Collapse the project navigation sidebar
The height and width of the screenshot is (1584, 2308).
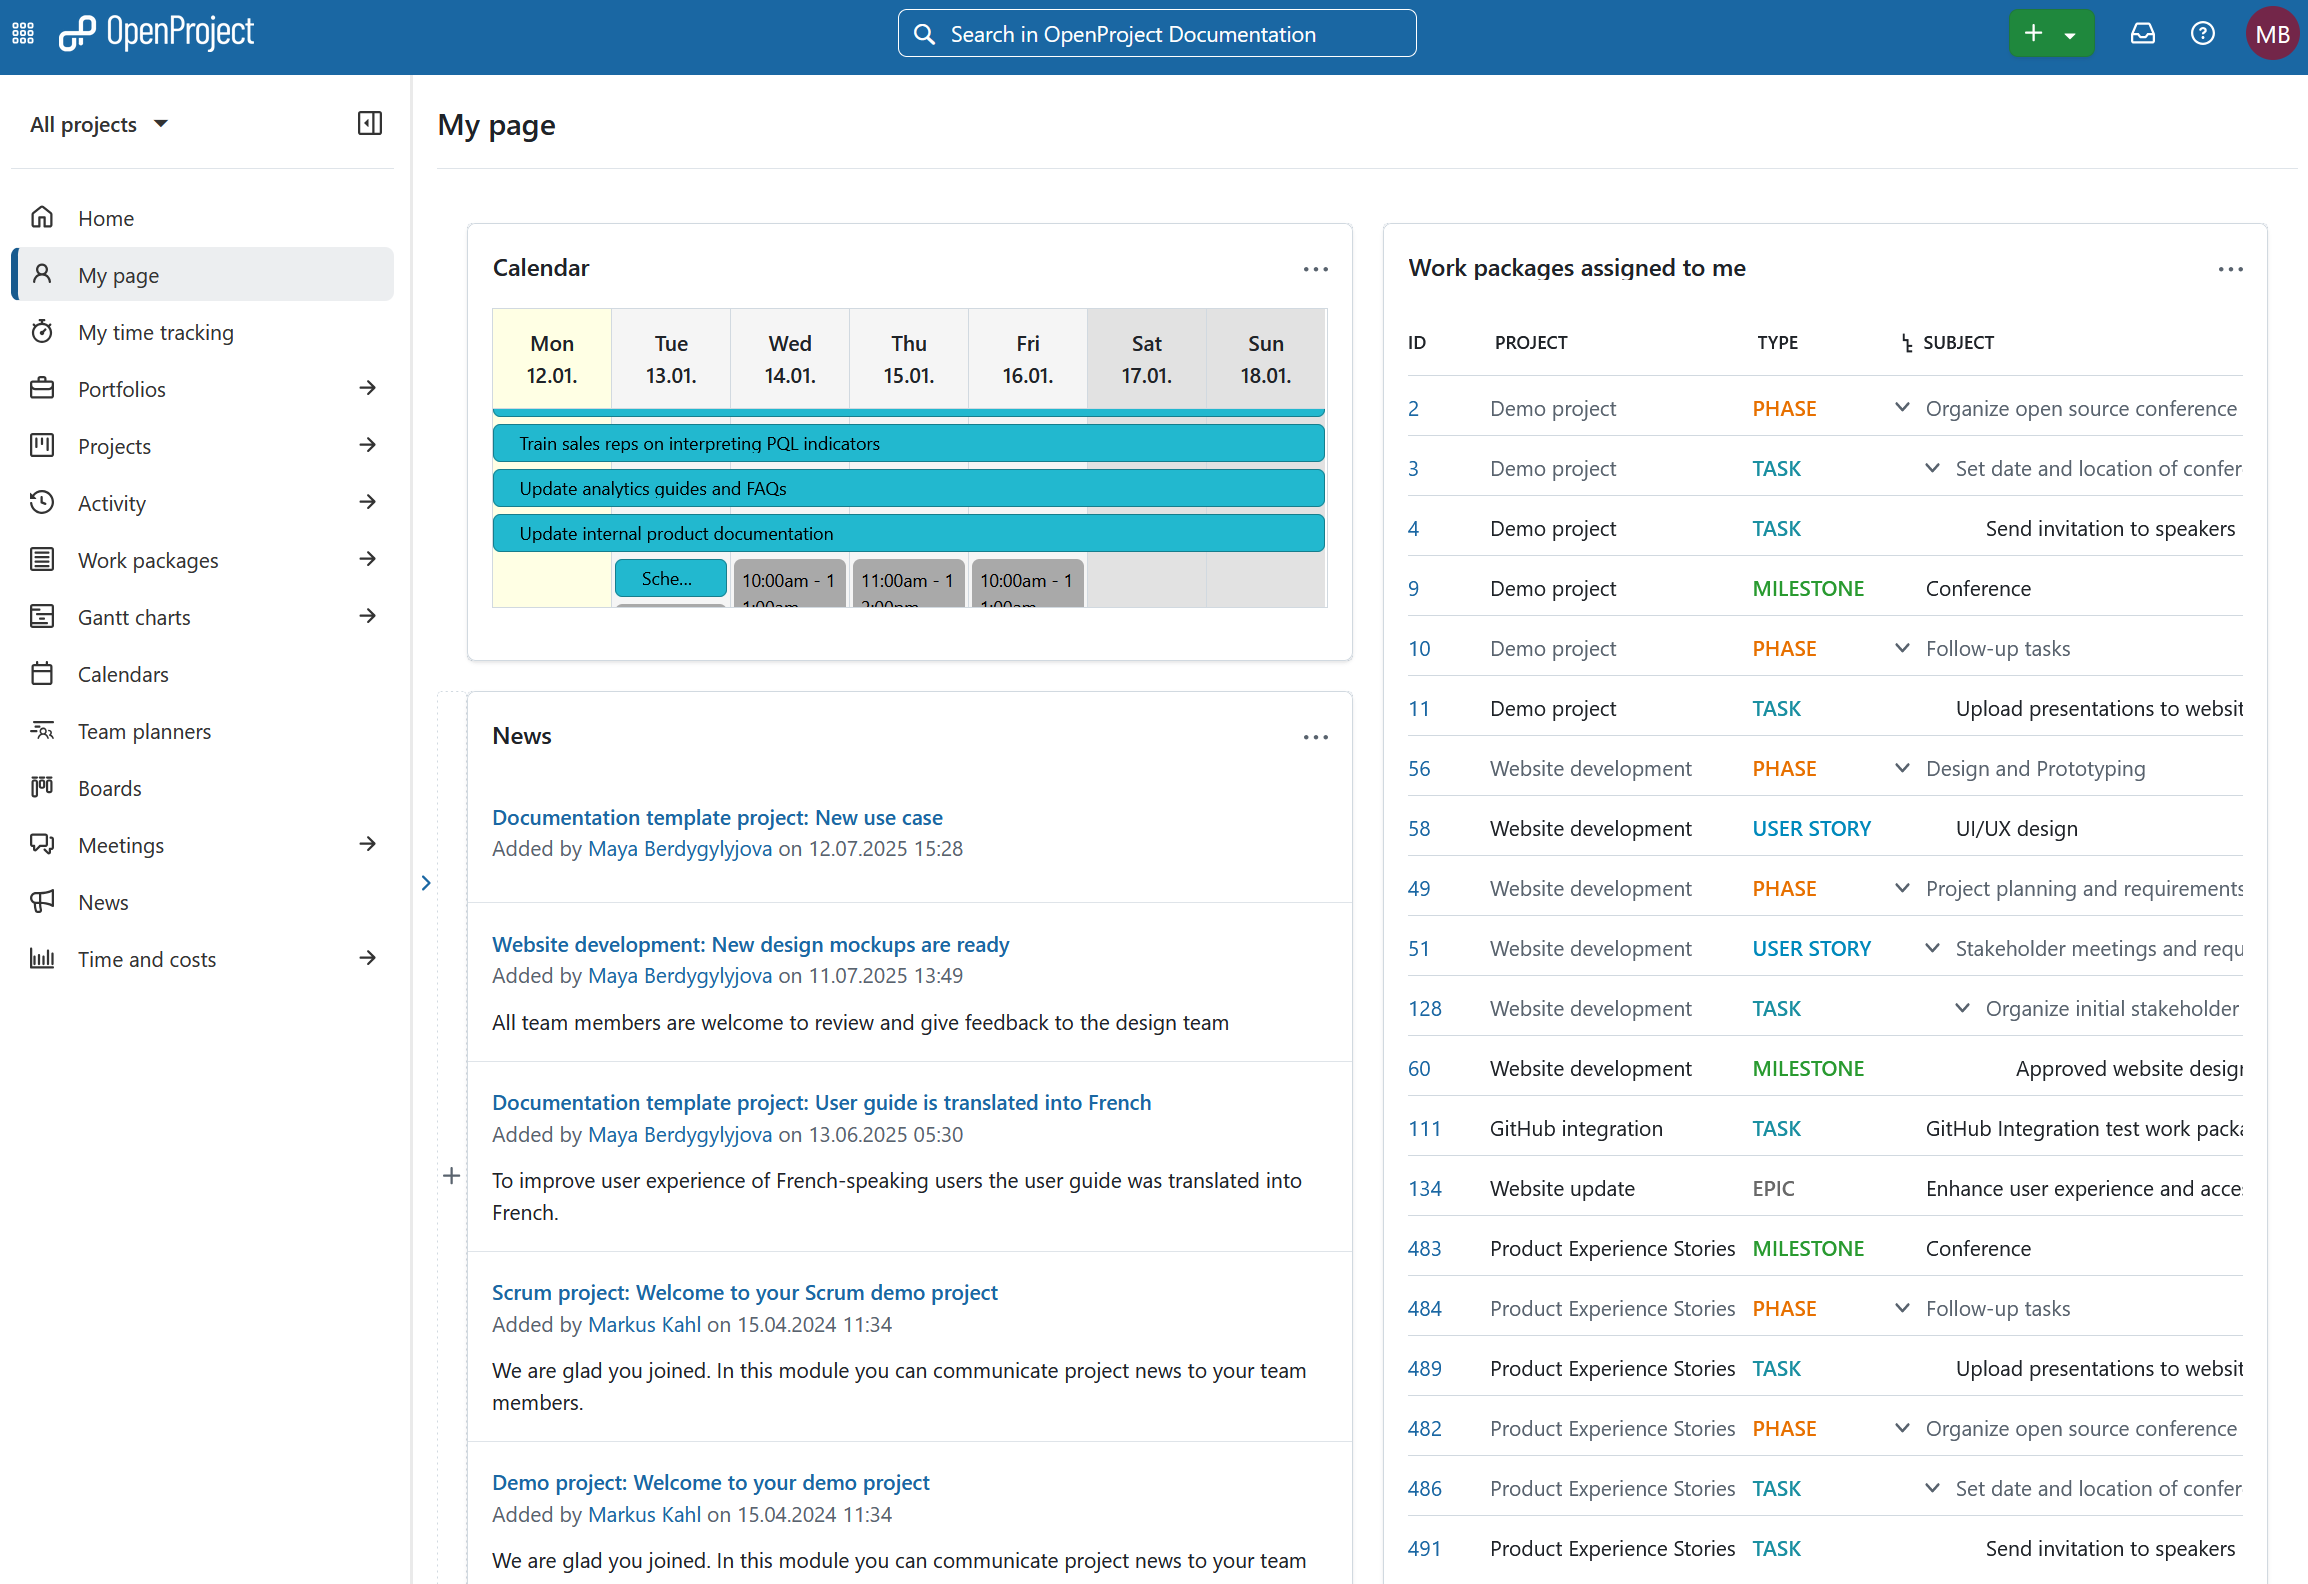tap(368, 123)
